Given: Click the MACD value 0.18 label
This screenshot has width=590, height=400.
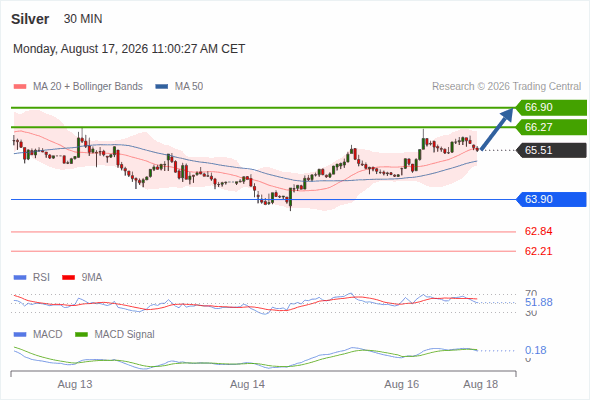Looking at the screenshot, I should tap(535, 350).
